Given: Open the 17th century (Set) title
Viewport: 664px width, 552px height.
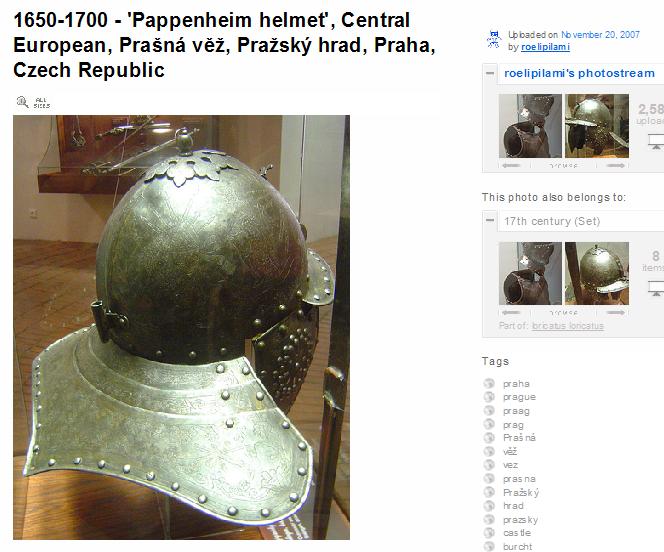Looking at the screenshot, I should click(x=552, y=221).
